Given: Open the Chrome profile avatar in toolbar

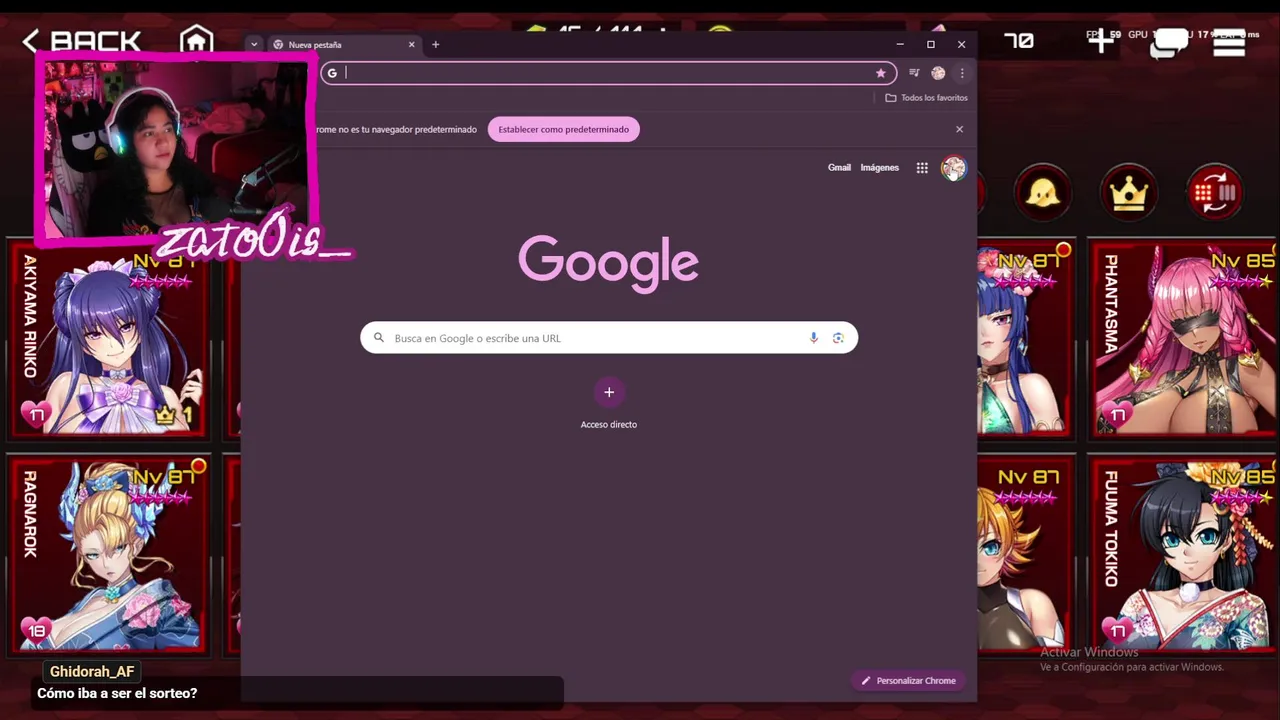Looking at the screenshot, I should tap(938, 73).
